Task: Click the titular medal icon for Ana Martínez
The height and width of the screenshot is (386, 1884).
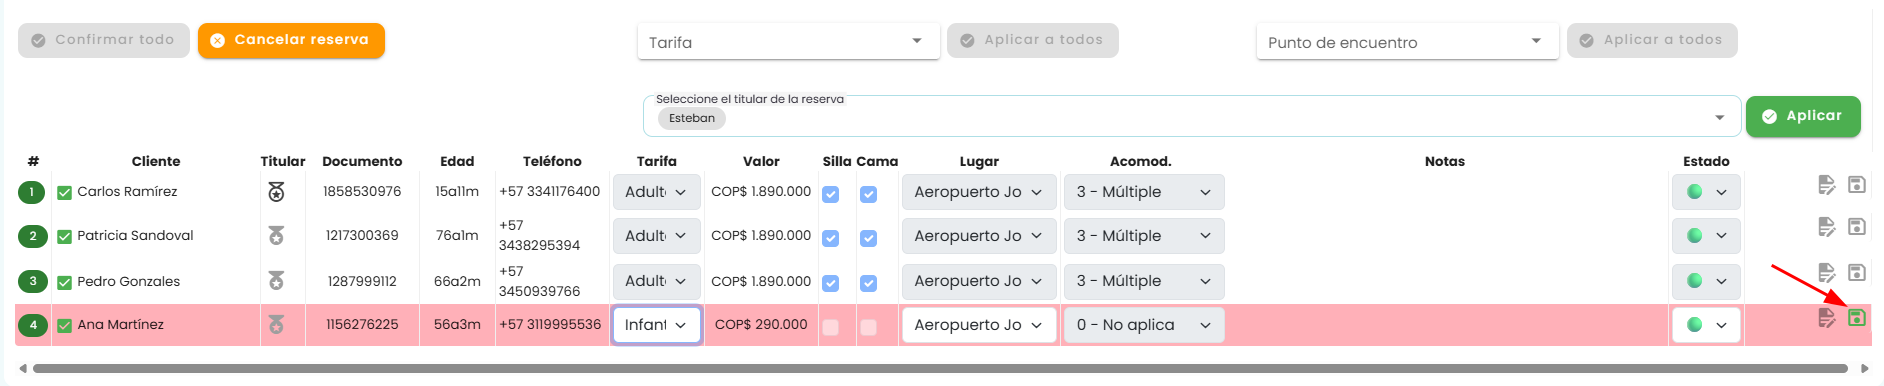Action: click(x=276, y=324)
